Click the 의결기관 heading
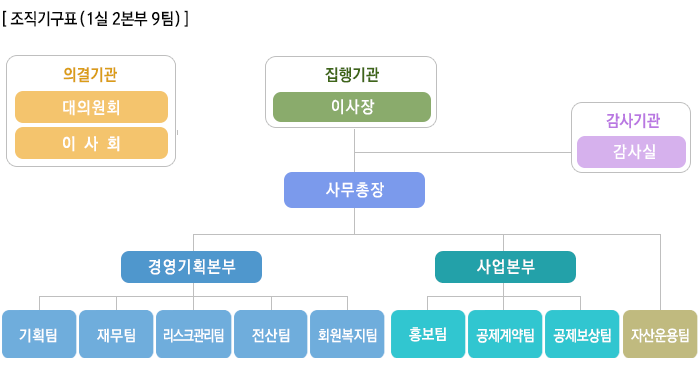The image size is (699, 382). coord(90,74)
